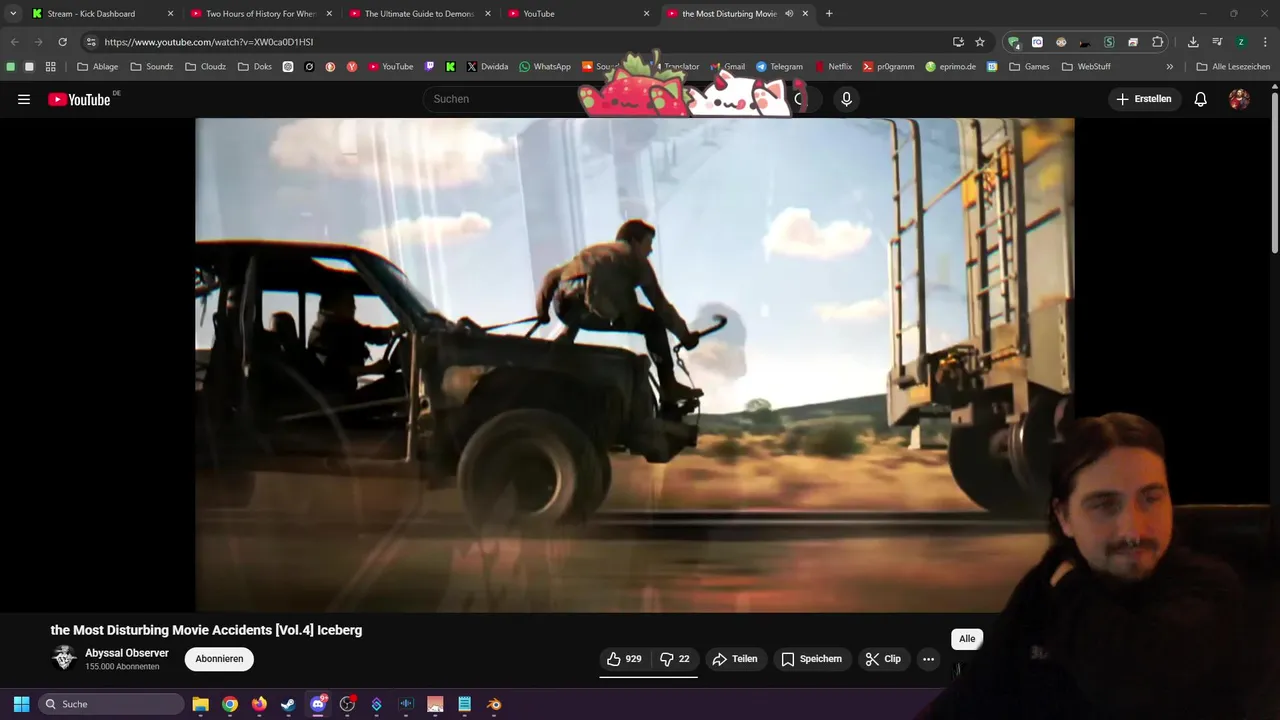1280x720 pixels.
Task: Click the voice search microphone icon
Action: (846, 99)
